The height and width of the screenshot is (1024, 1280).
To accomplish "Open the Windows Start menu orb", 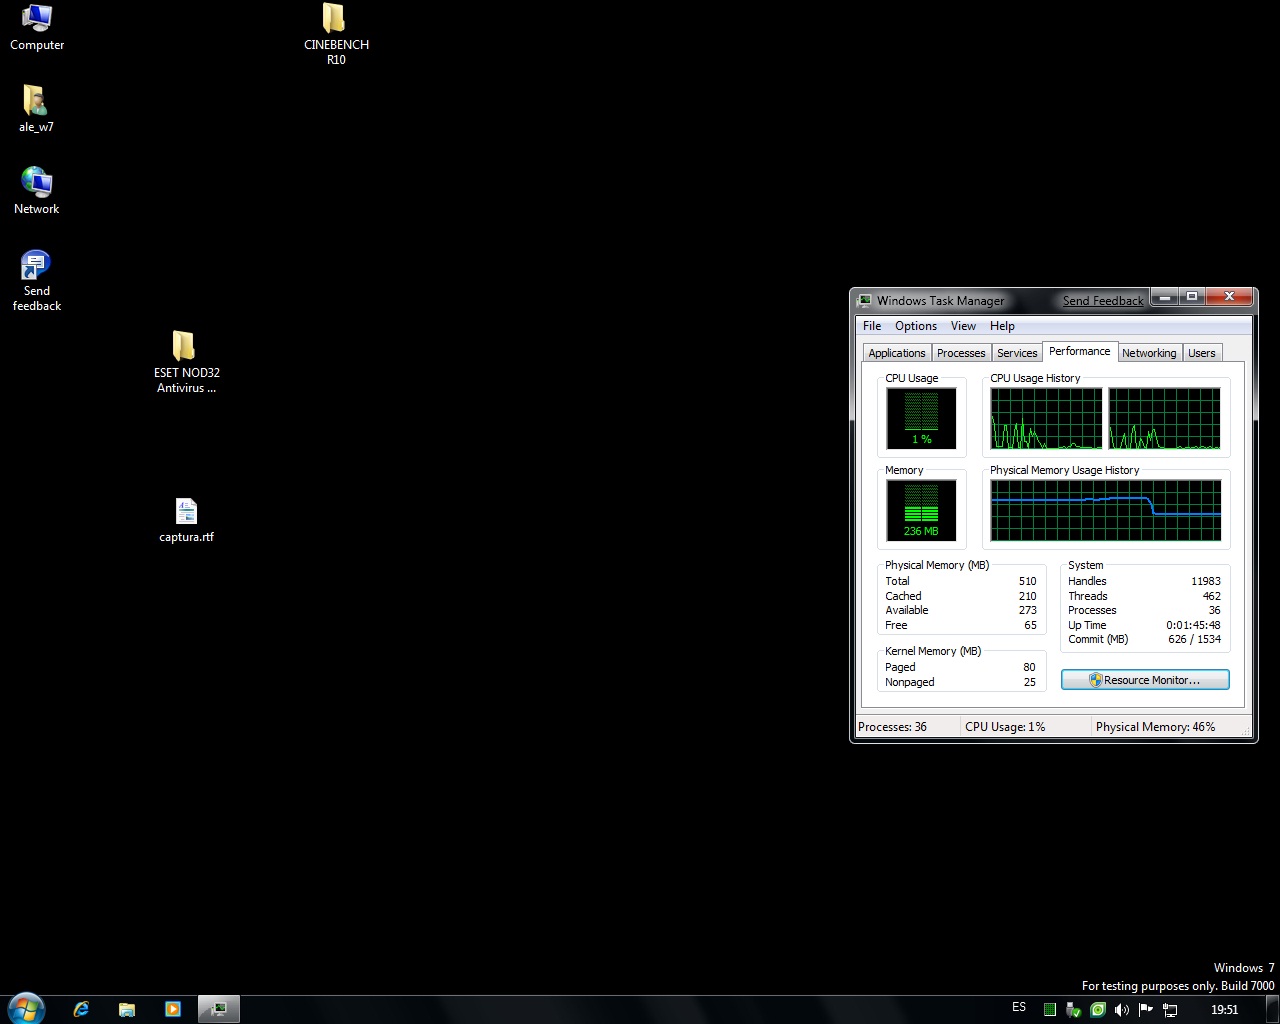I will click(x=26, y=1008).
